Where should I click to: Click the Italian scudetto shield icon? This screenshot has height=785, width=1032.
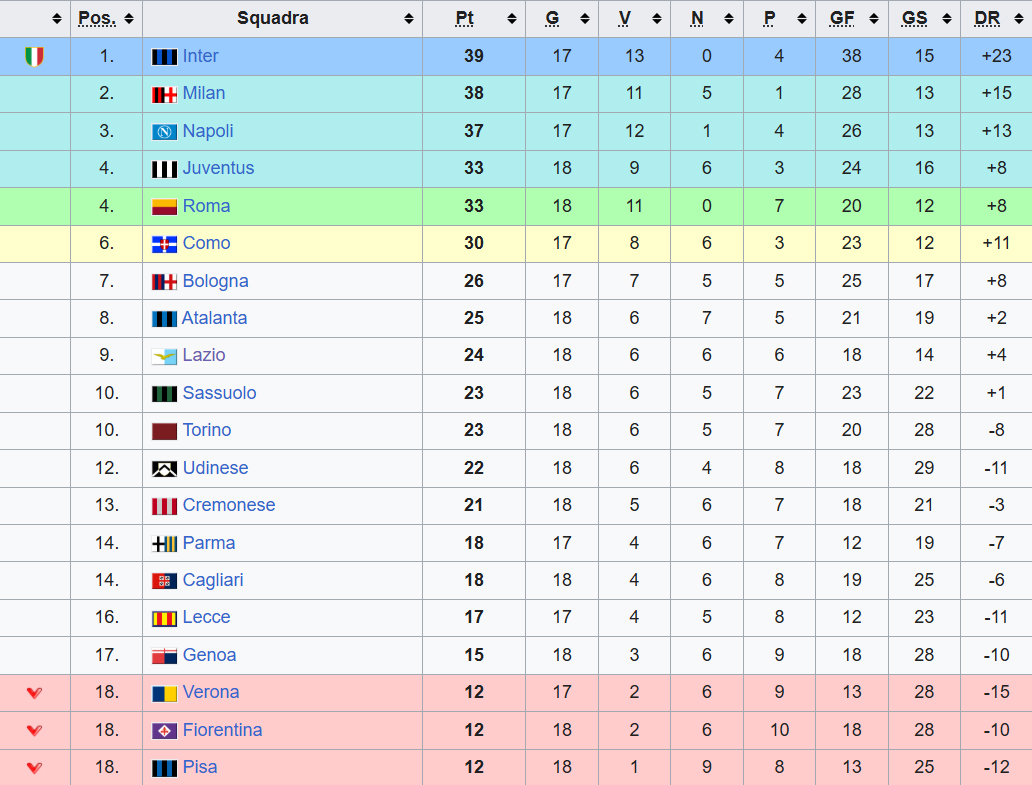34,57
